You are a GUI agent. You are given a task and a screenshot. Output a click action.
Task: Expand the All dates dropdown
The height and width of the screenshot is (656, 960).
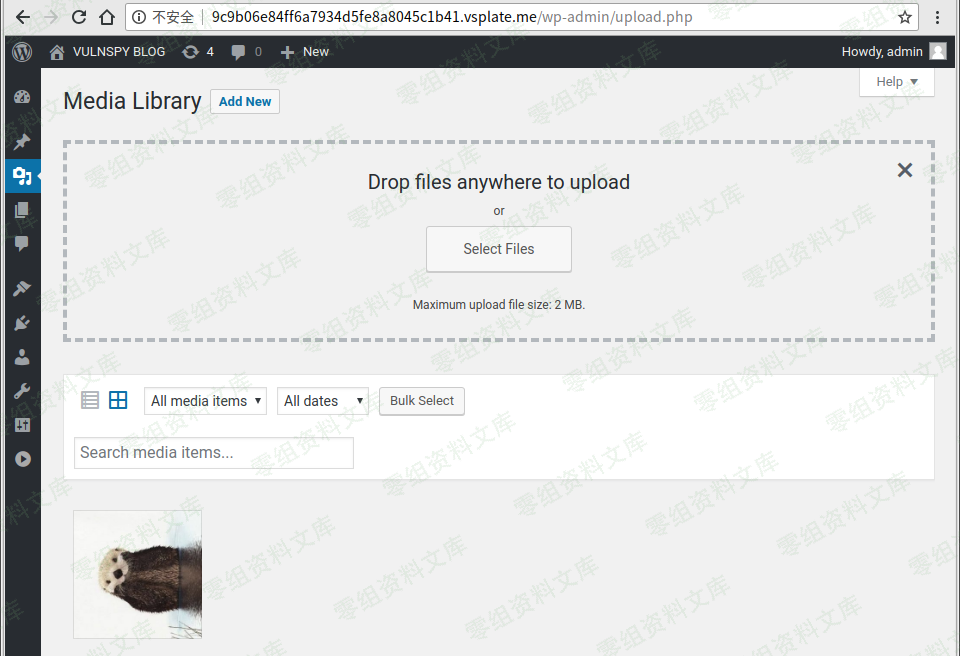[322, 401]
